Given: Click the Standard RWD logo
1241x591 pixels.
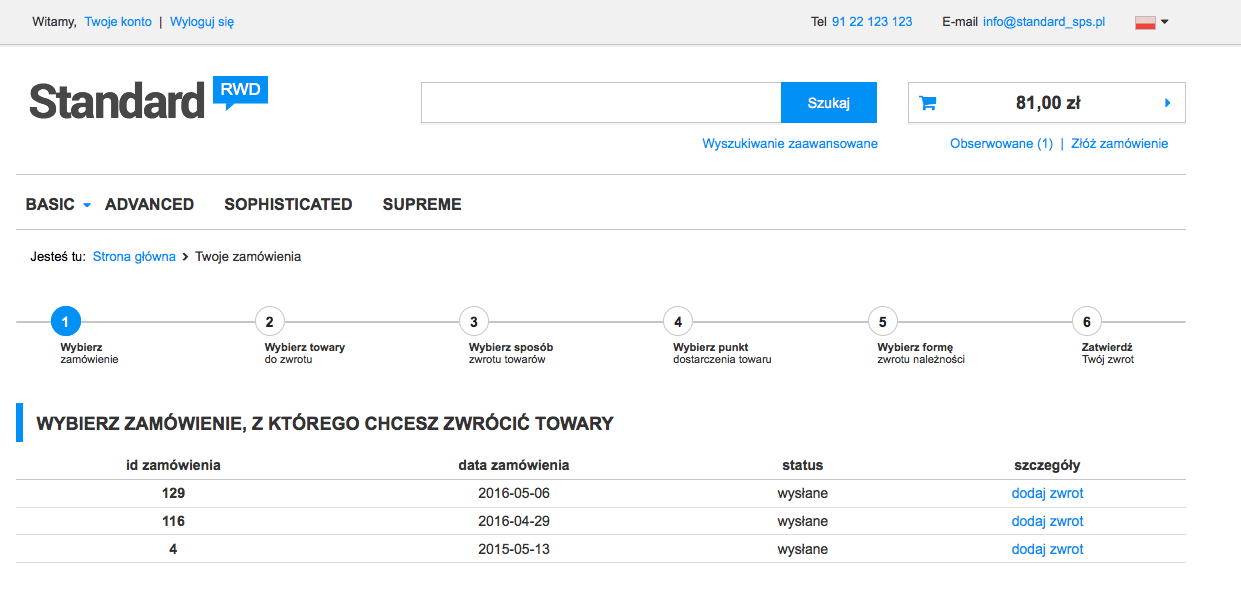Looking at the screenshot, I should tap(148, 100).
